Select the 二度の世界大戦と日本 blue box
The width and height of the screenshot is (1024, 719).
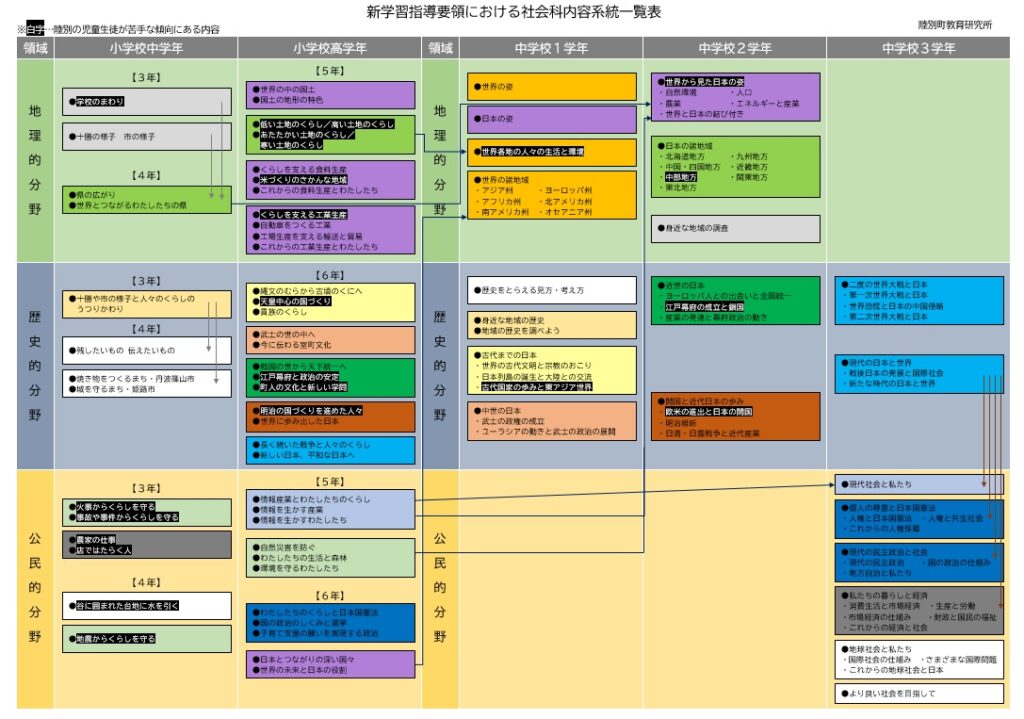(918, 300)
